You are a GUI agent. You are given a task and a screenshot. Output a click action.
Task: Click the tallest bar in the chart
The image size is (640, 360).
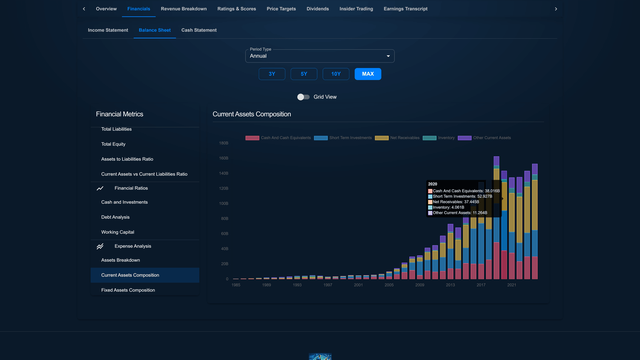click(x=496, y=218)
